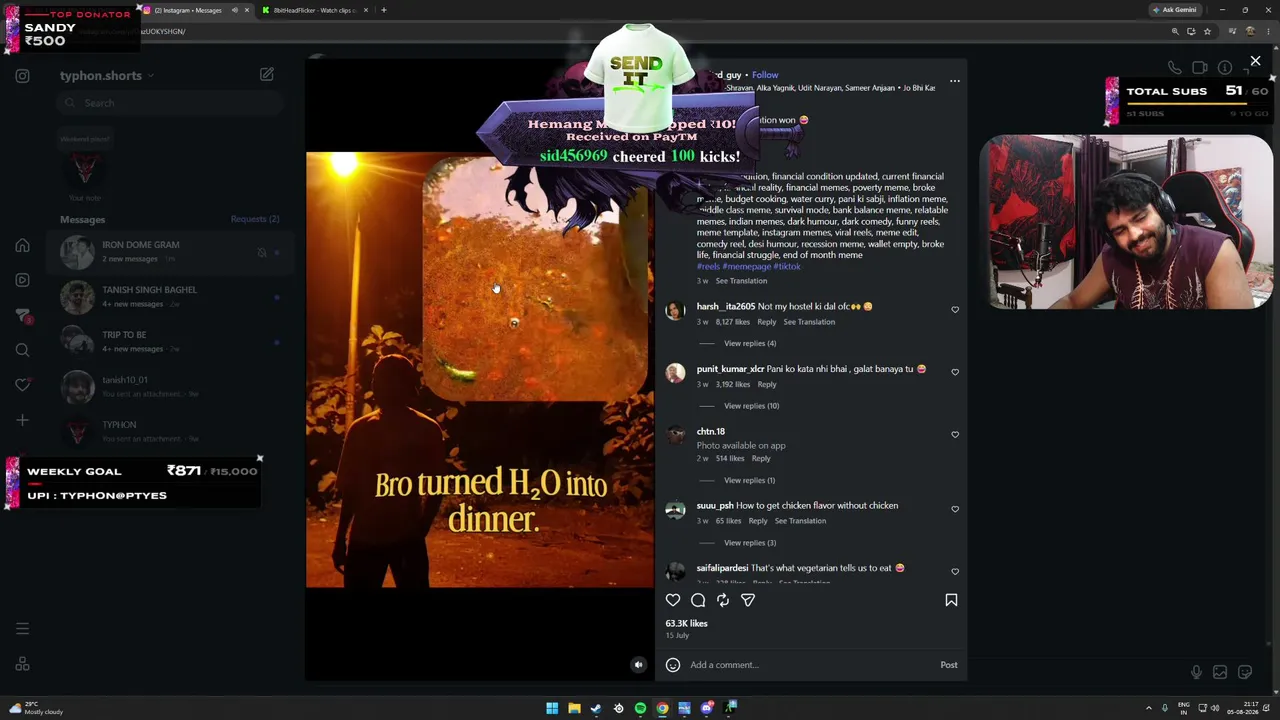Like harsh_ita2605's comment
The height and width of the screenshot is (720, 1280).
click(x=955, y=310)
